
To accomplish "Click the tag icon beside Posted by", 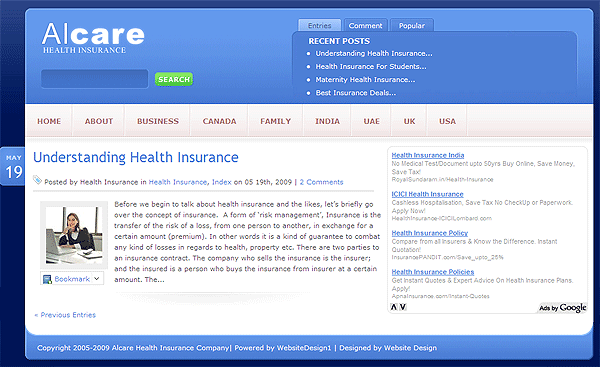I will [38, 180].
